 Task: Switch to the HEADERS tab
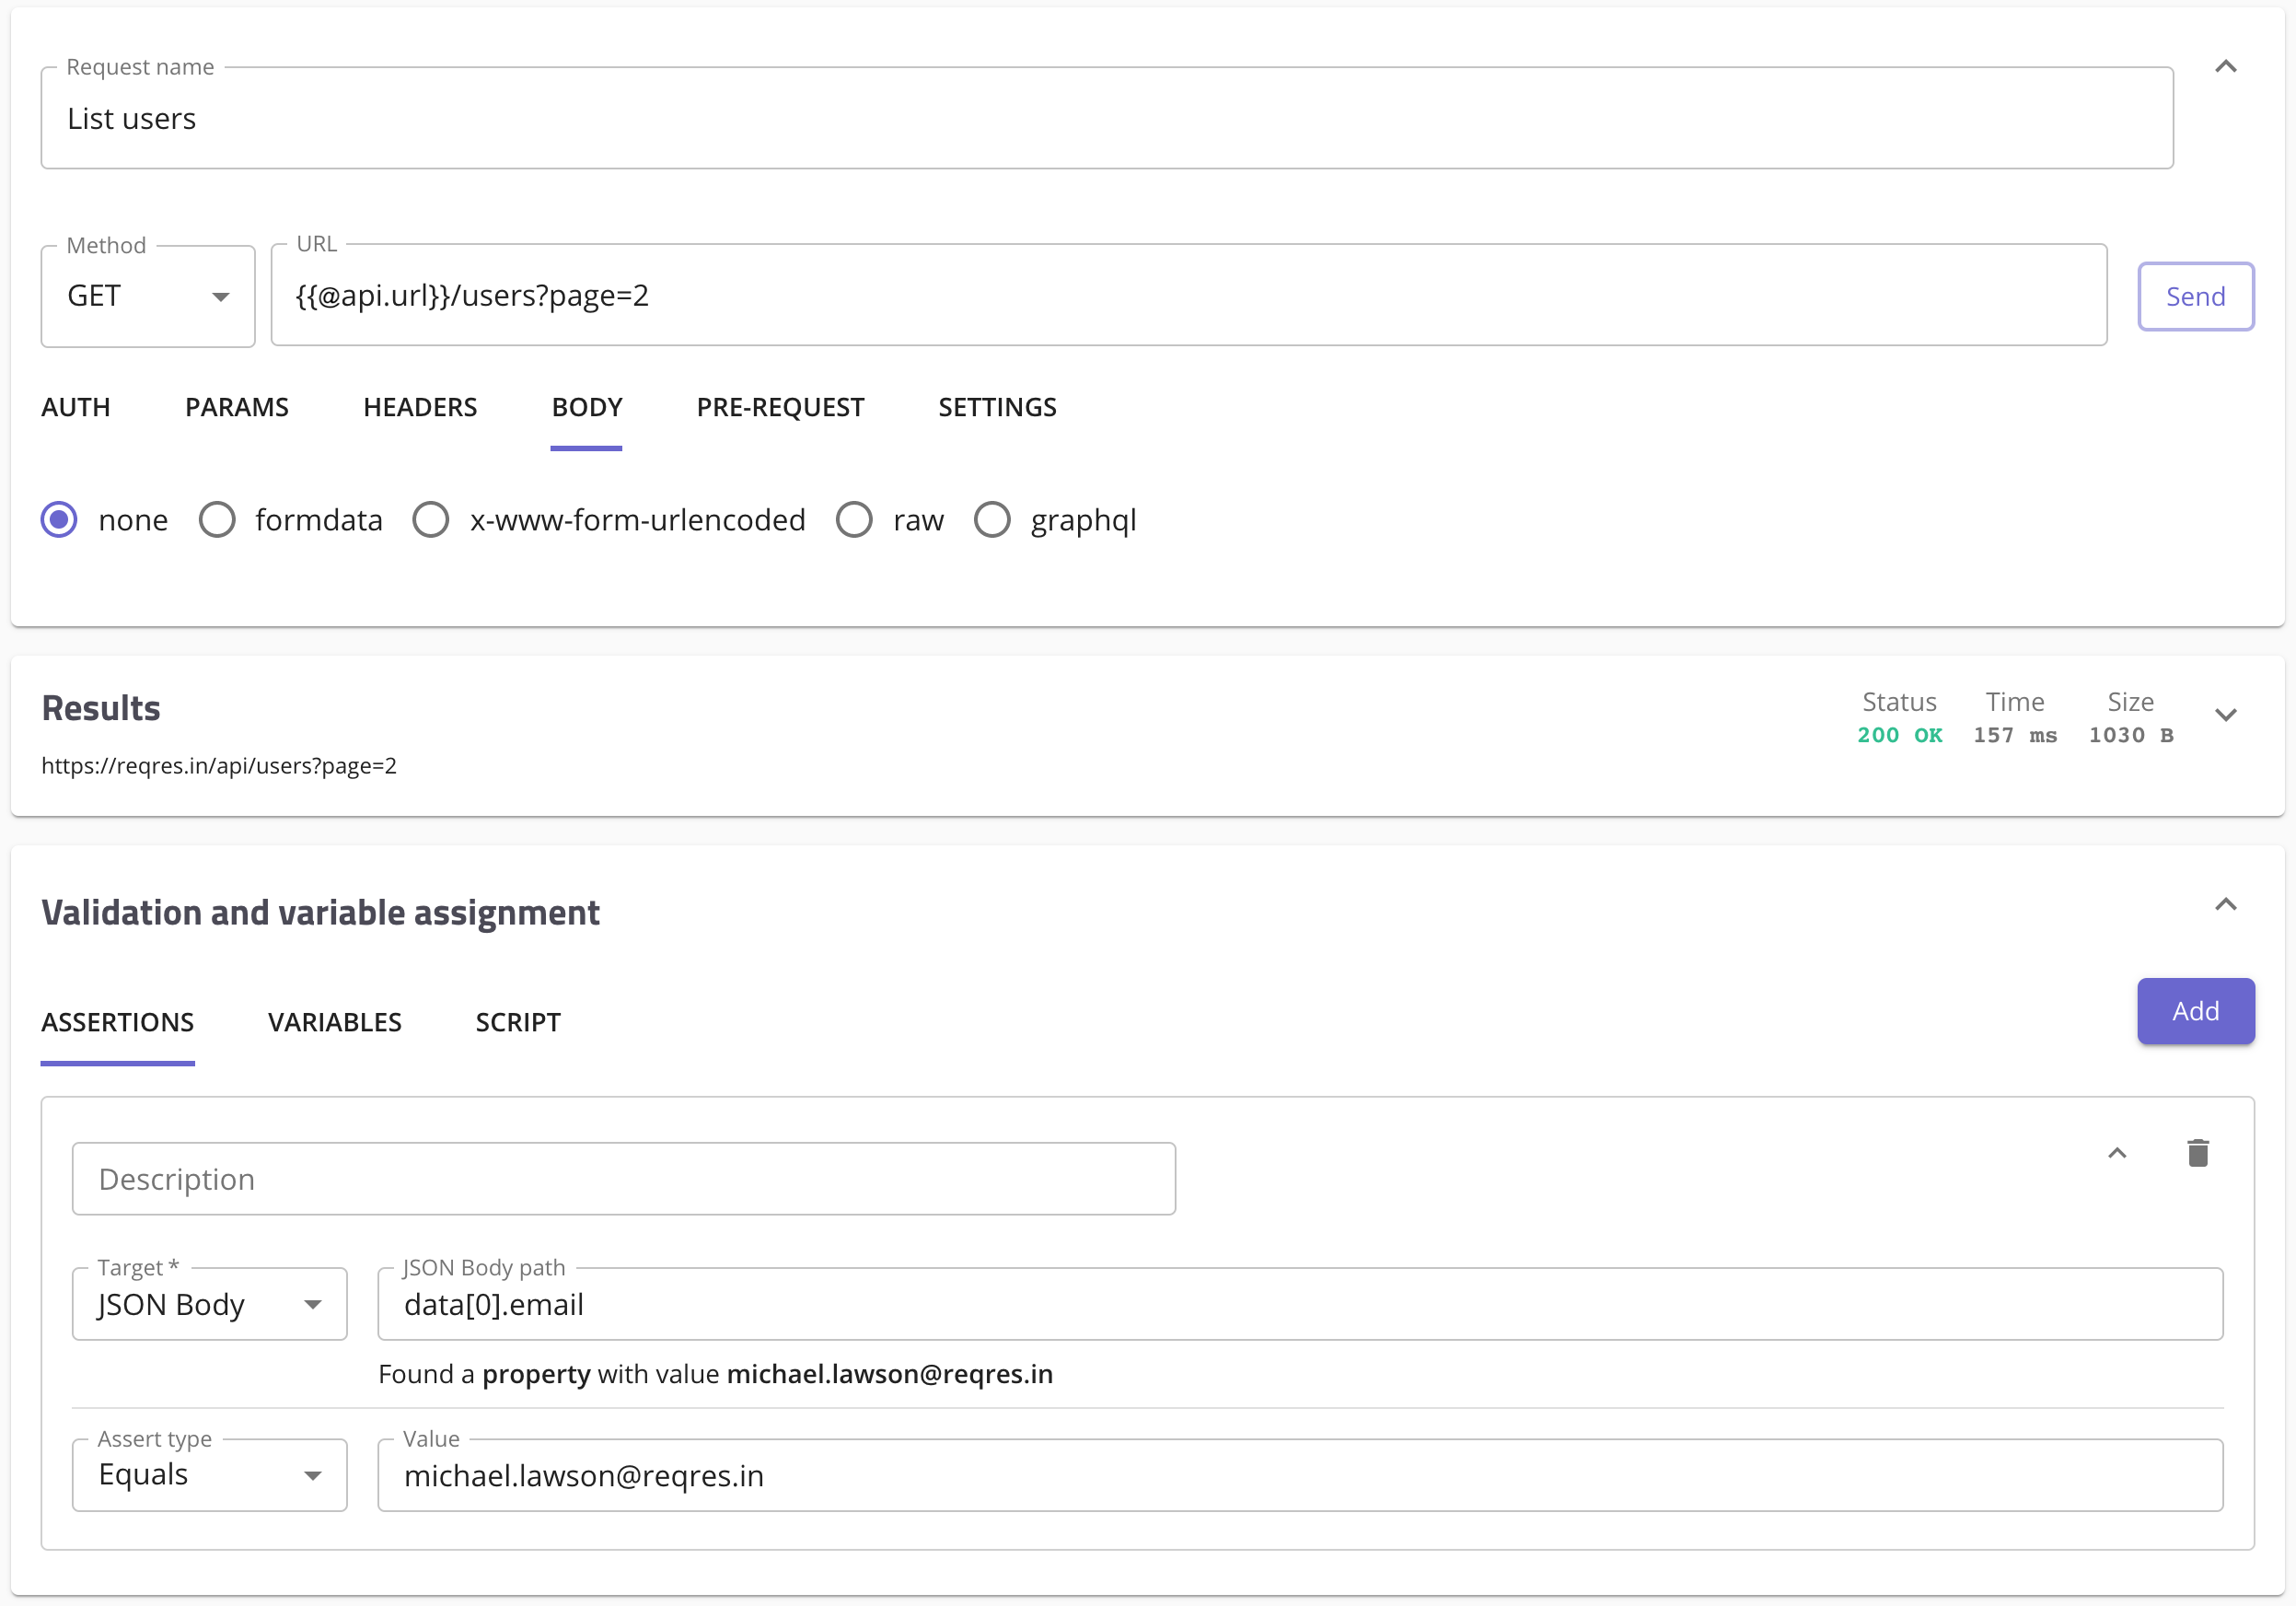tap(420, 408)
